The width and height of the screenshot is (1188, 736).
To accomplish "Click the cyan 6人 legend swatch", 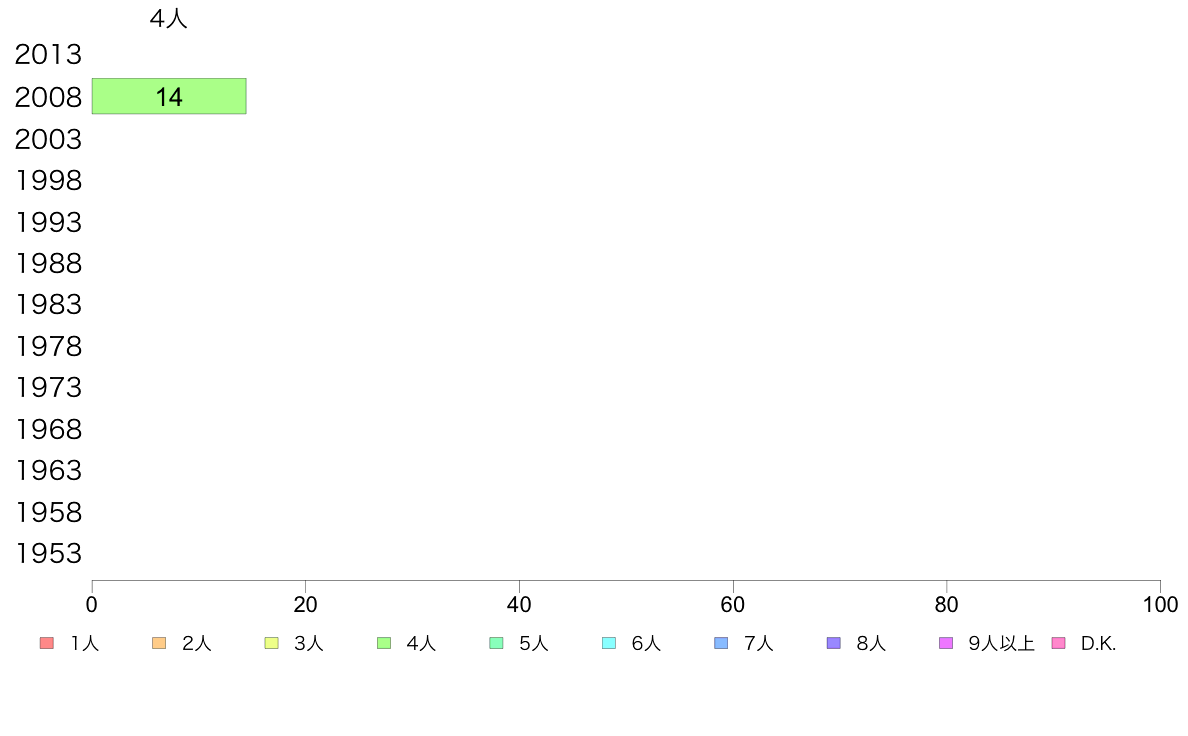I will click(609, 643).
